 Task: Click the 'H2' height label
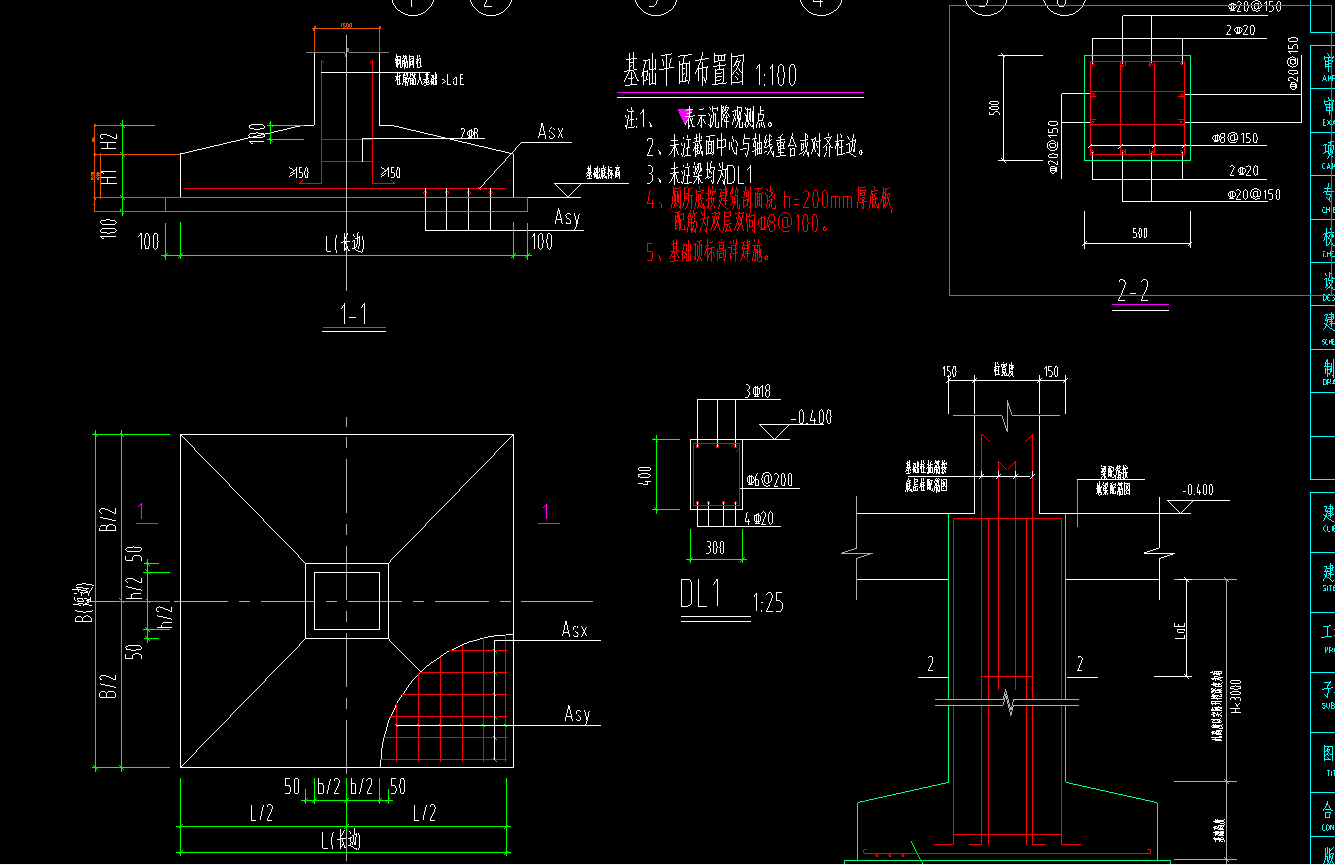point(109,140)
